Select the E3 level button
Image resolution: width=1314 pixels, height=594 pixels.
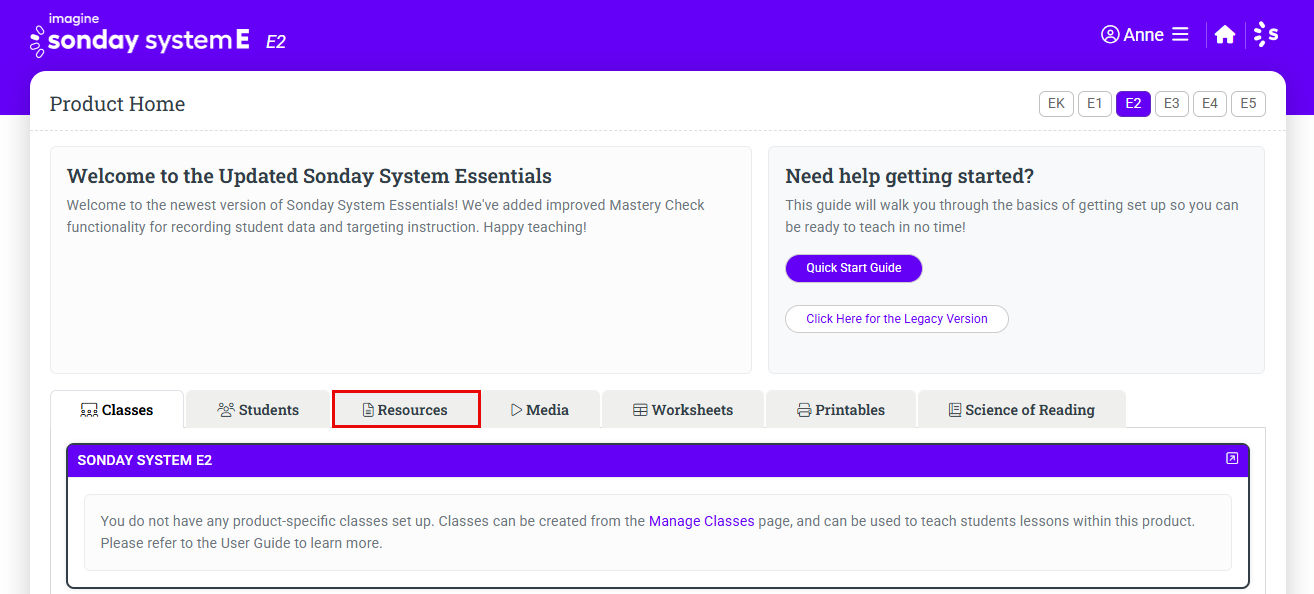click(1172, 104)
